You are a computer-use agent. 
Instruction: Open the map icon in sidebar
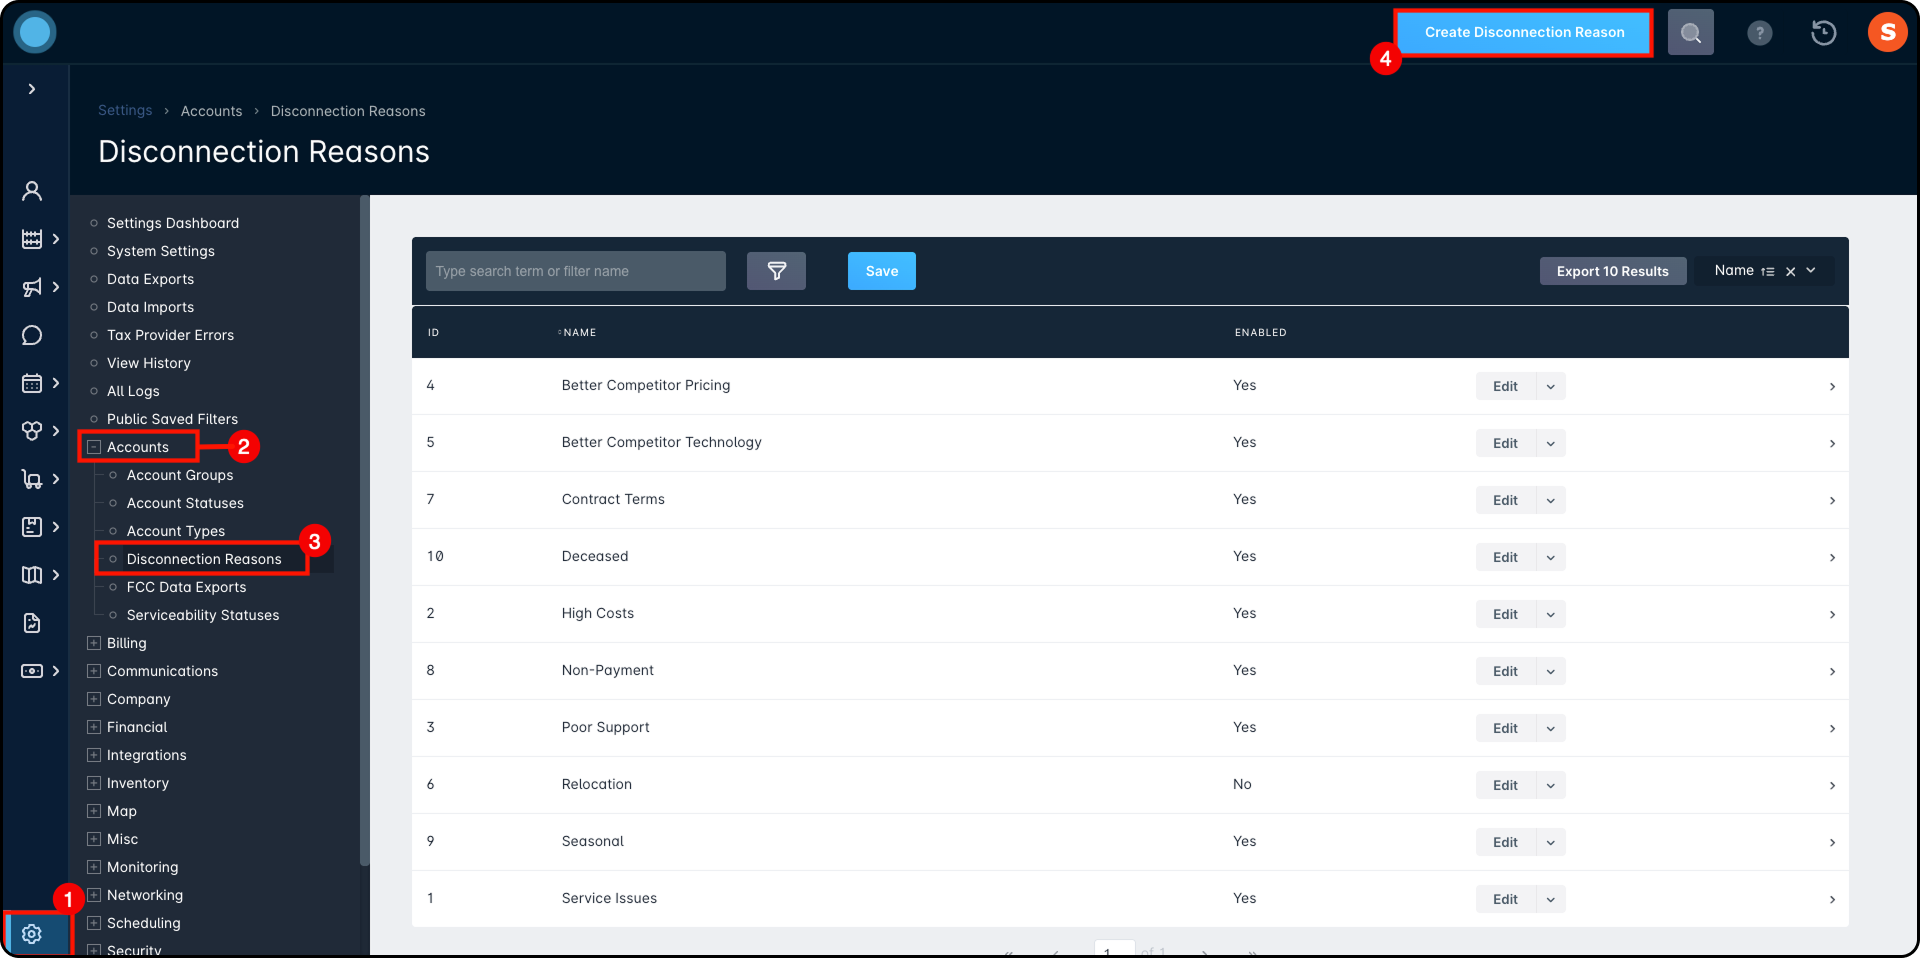[x=32, y=575]
